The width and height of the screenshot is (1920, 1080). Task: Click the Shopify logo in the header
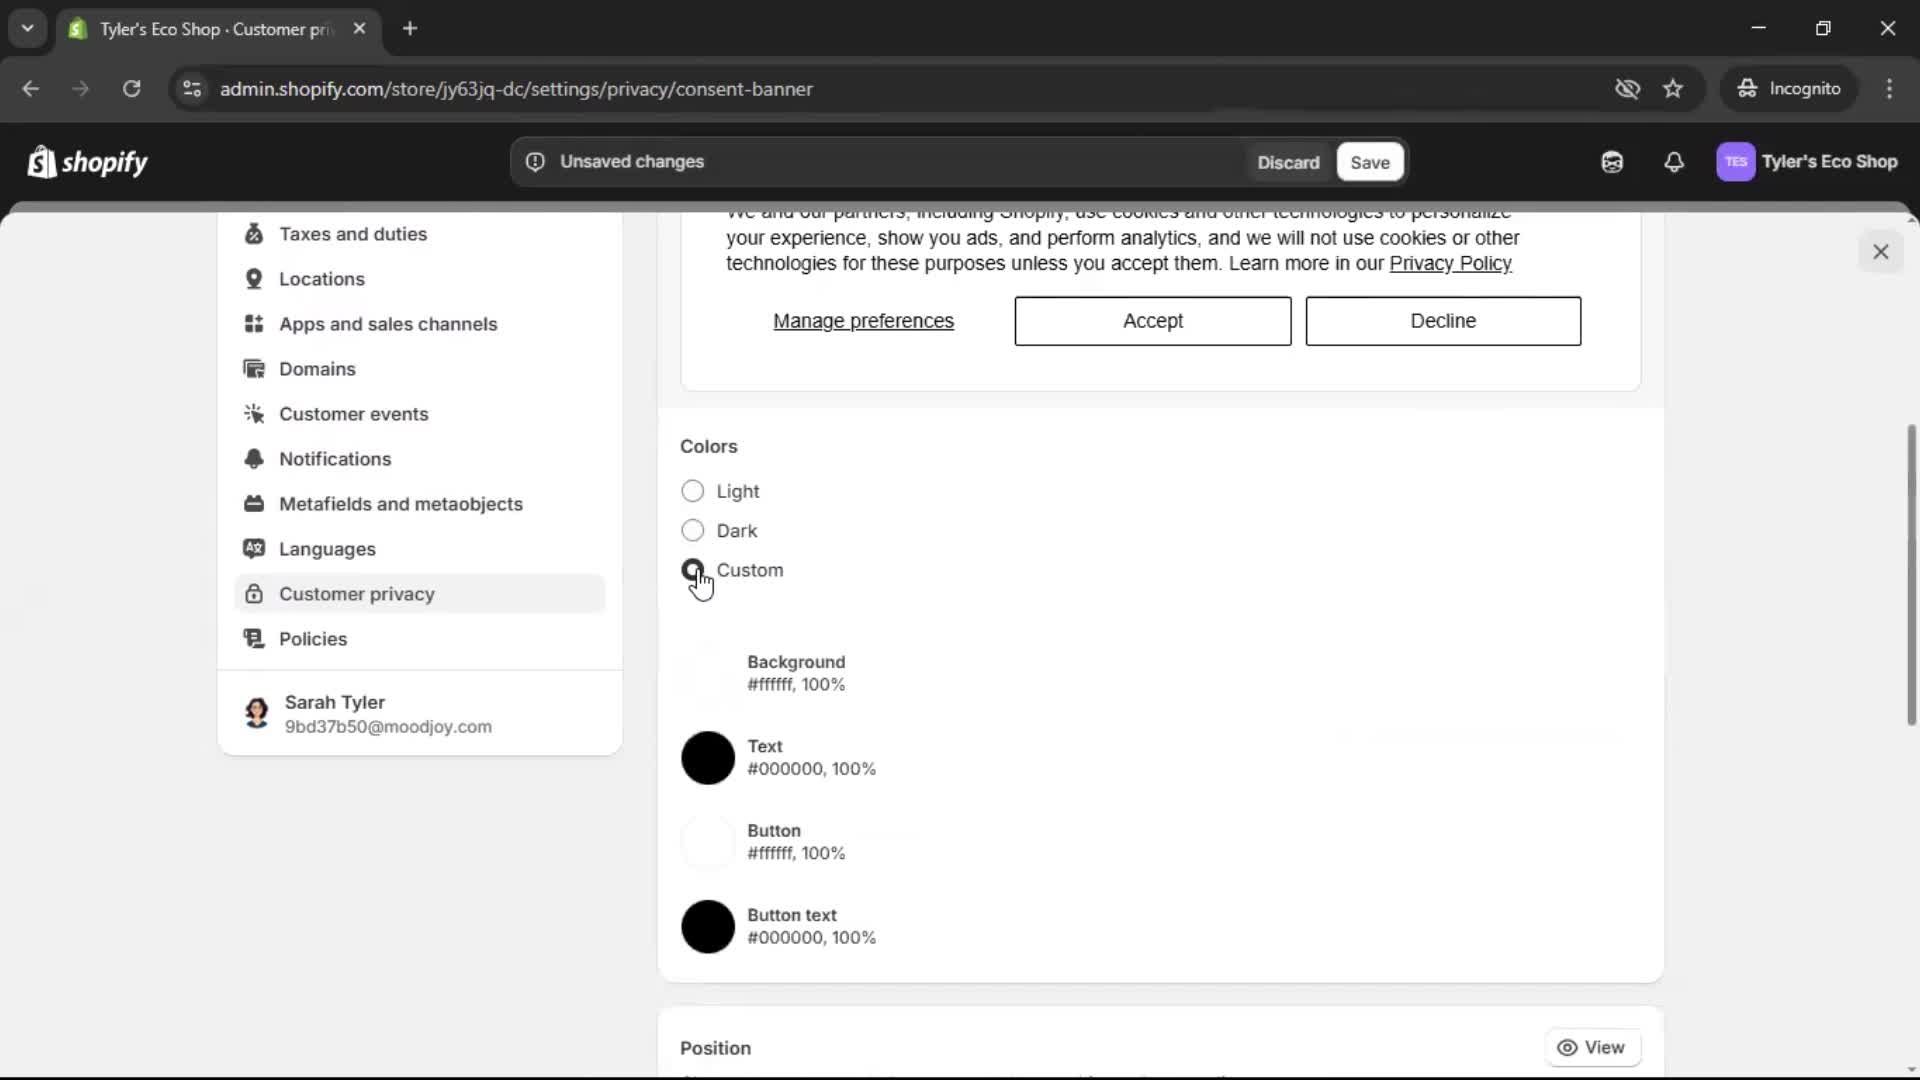pyautogui.click(x=87, y=162)
